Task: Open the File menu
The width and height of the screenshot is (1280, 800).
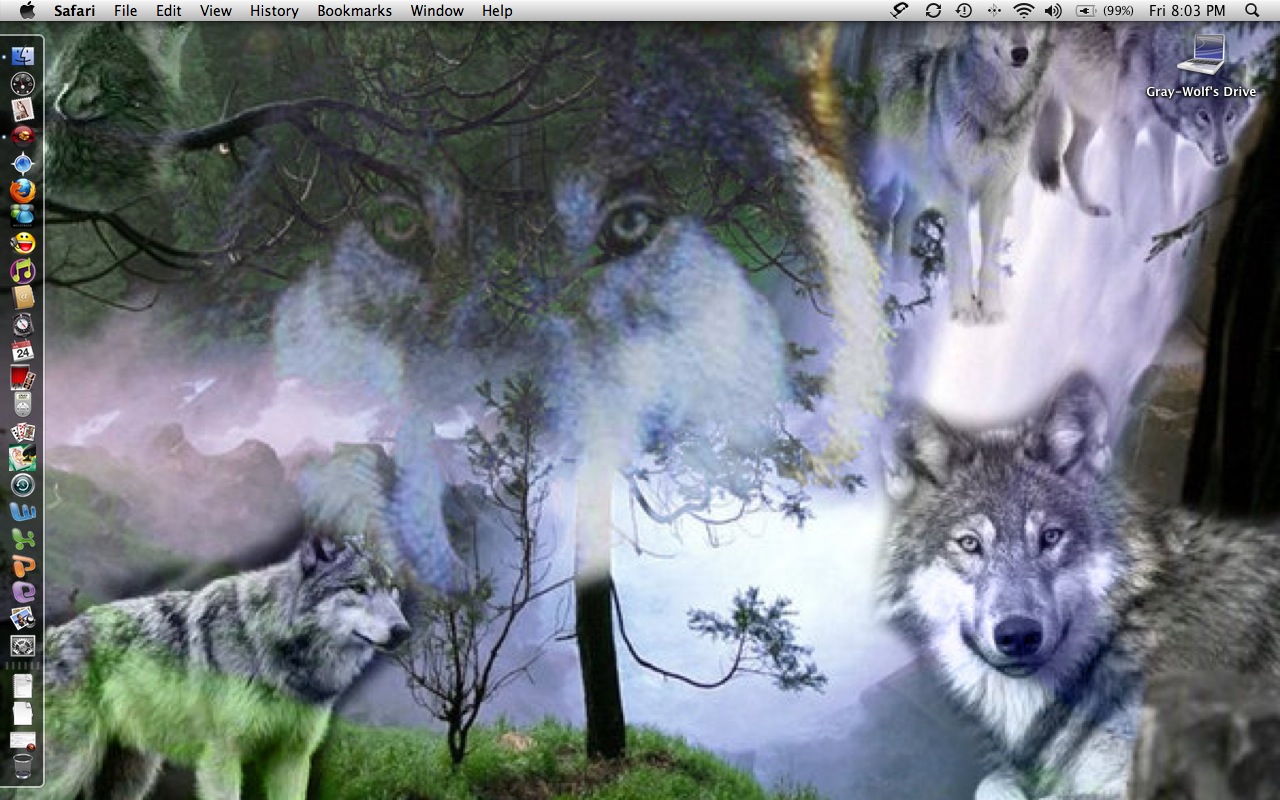Action: [x=126, y=10]
